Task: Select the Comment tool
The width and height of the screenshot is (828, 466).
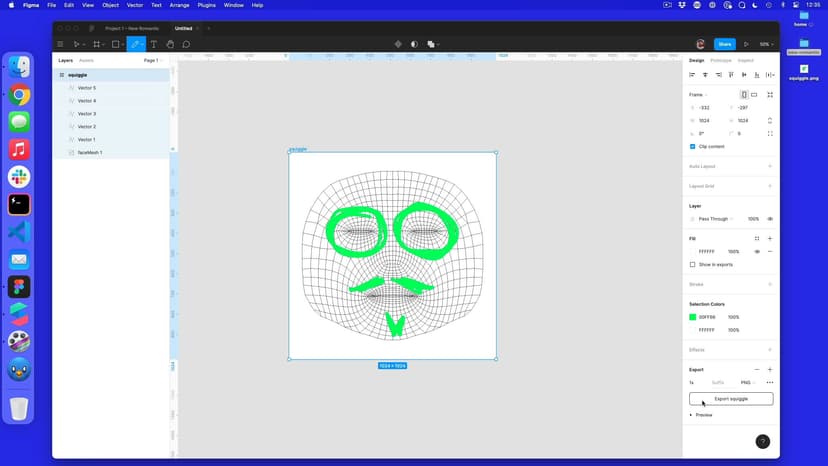Action: coord(186,44)
